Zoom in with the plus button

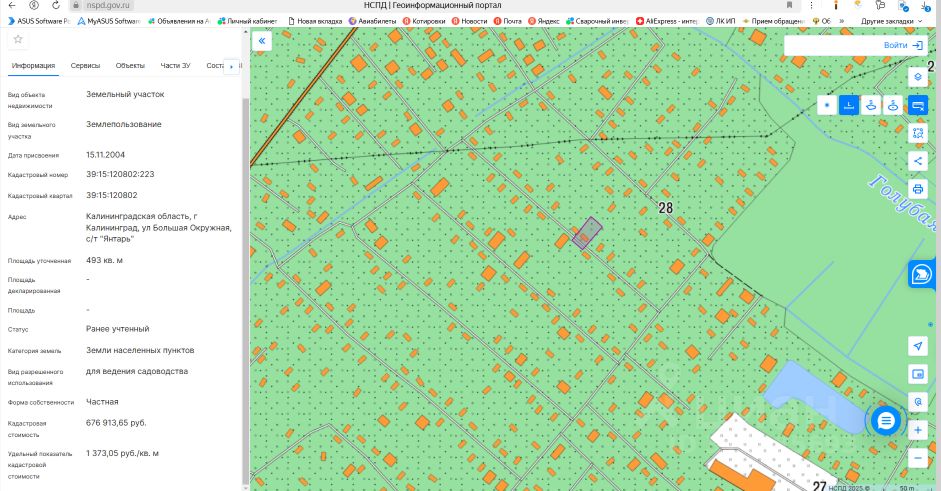click(918, 430)
